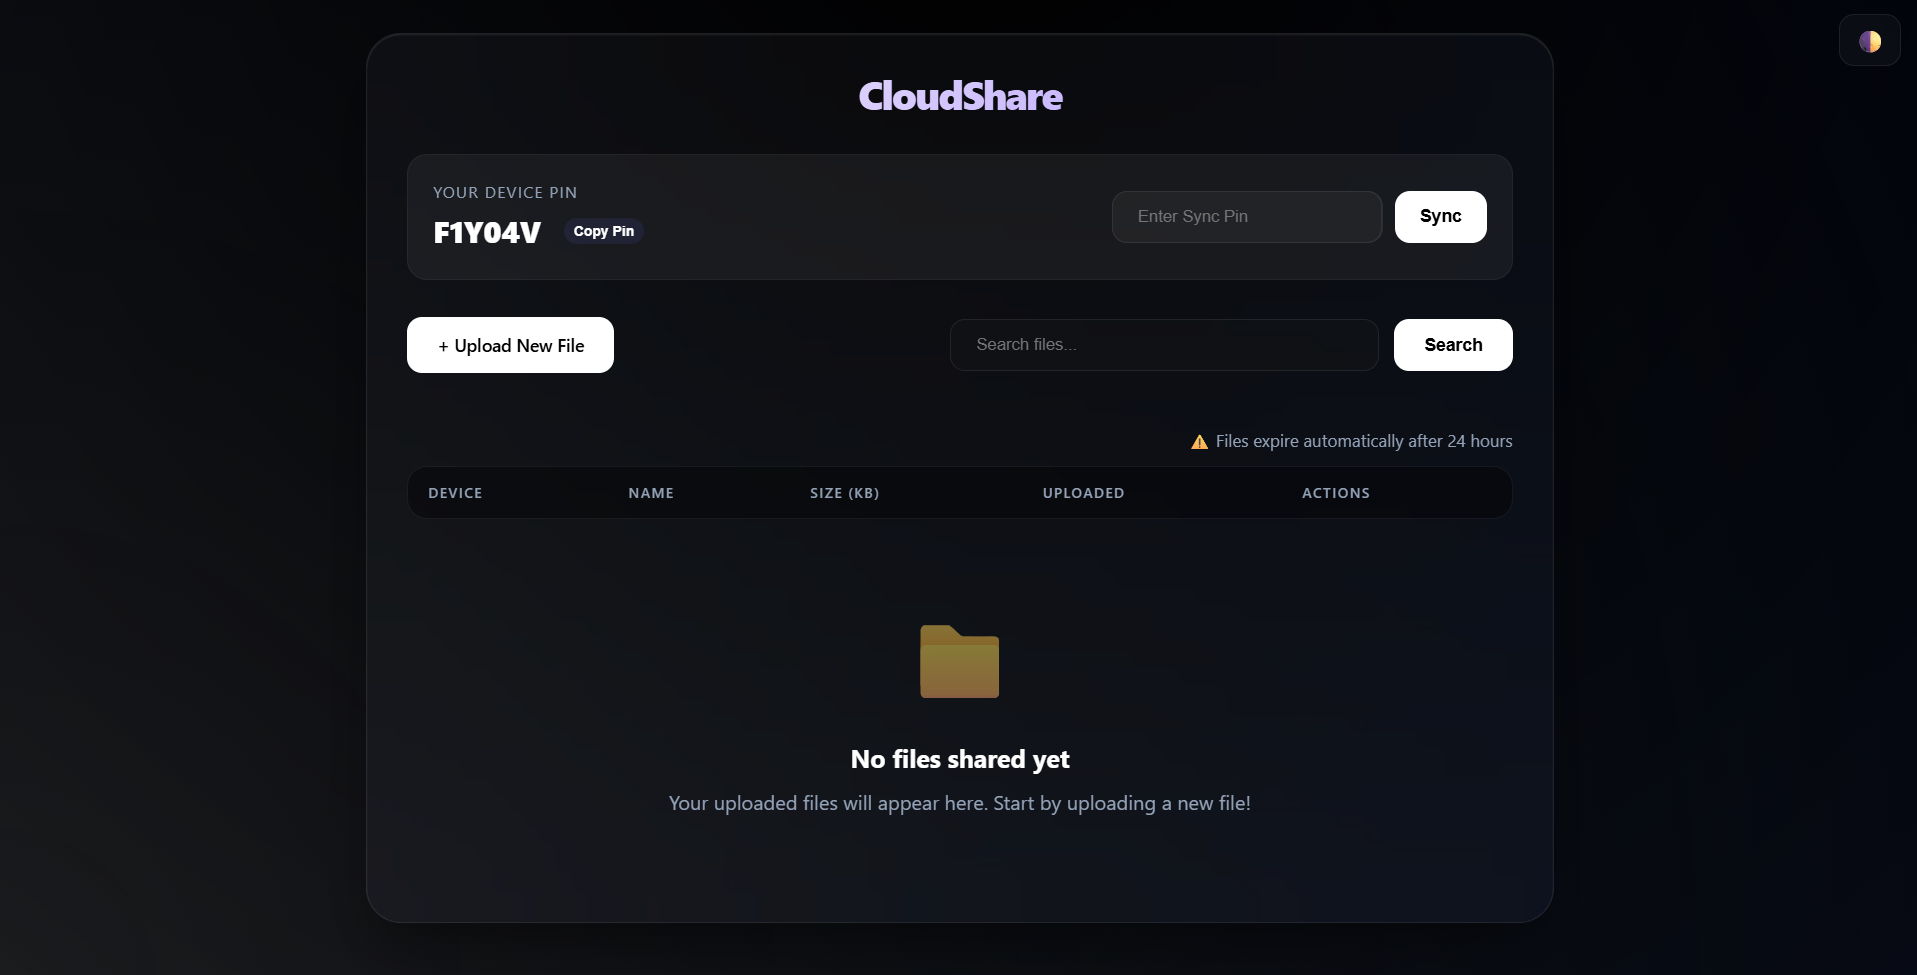Click the 'No files shared yet' heading
Image resolution: width=1917 pixels, height=975 pixels.
point(960,759)
